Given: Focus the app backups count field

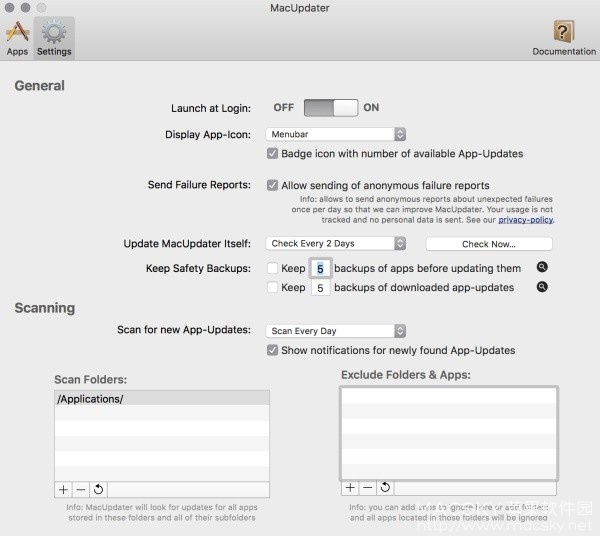Looking at the screenshot, I should tap(320, 269).
